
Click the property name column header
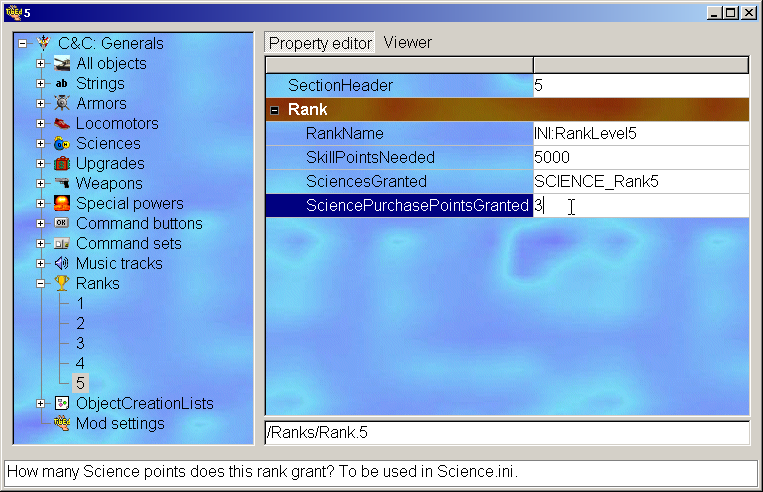point(399,65)
